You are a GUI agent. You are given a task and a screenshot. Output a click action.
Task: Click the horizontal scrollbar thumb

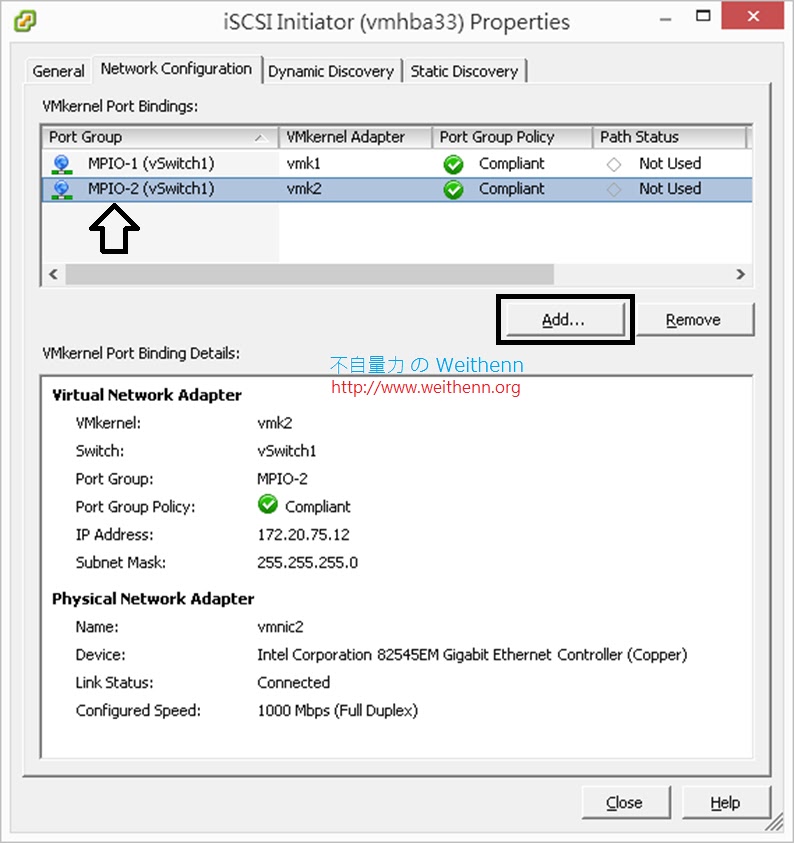[x=309, y=275]
